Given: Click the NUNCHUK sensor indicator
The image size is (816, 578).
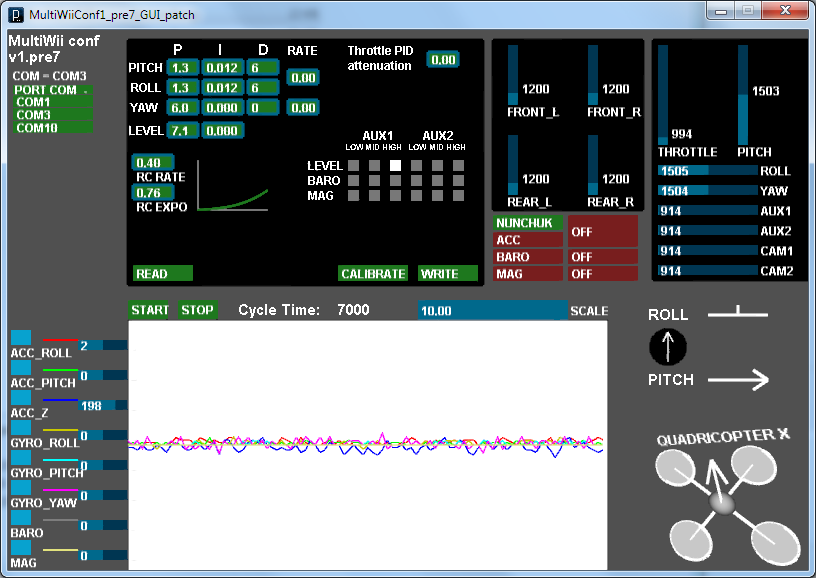Looking at the screenshot, I should 528,223.
